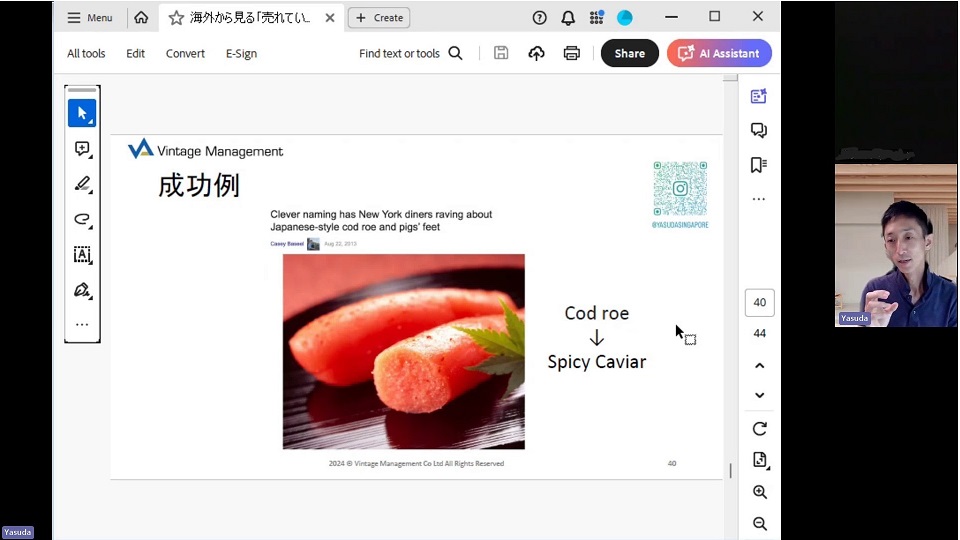Pick the freehand Draw loop tool

pos(82,220)
